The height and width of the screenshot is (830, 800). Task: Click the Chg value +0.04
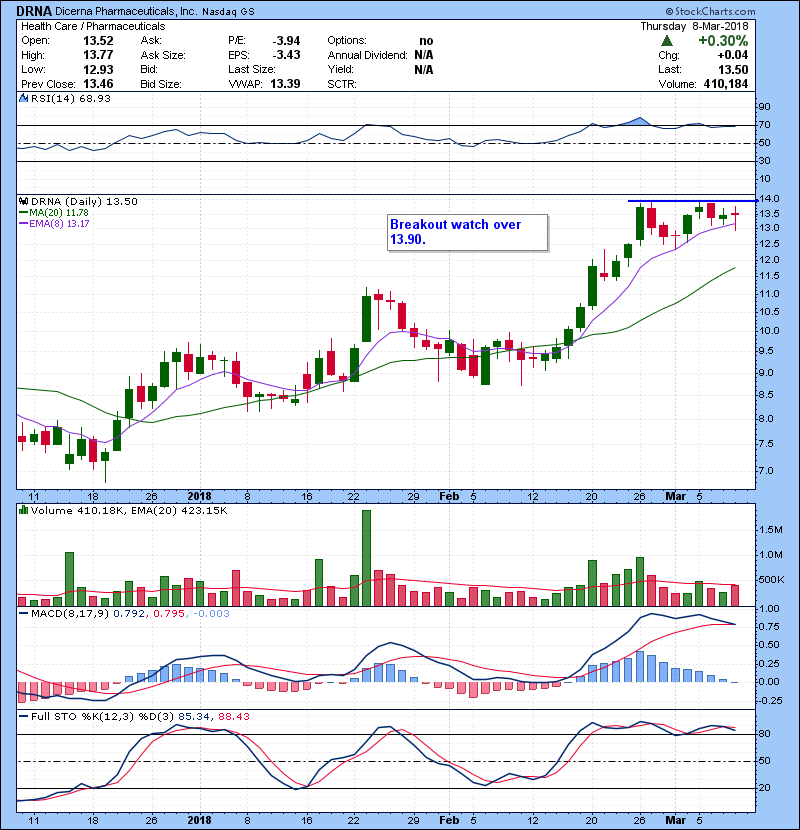733,55
